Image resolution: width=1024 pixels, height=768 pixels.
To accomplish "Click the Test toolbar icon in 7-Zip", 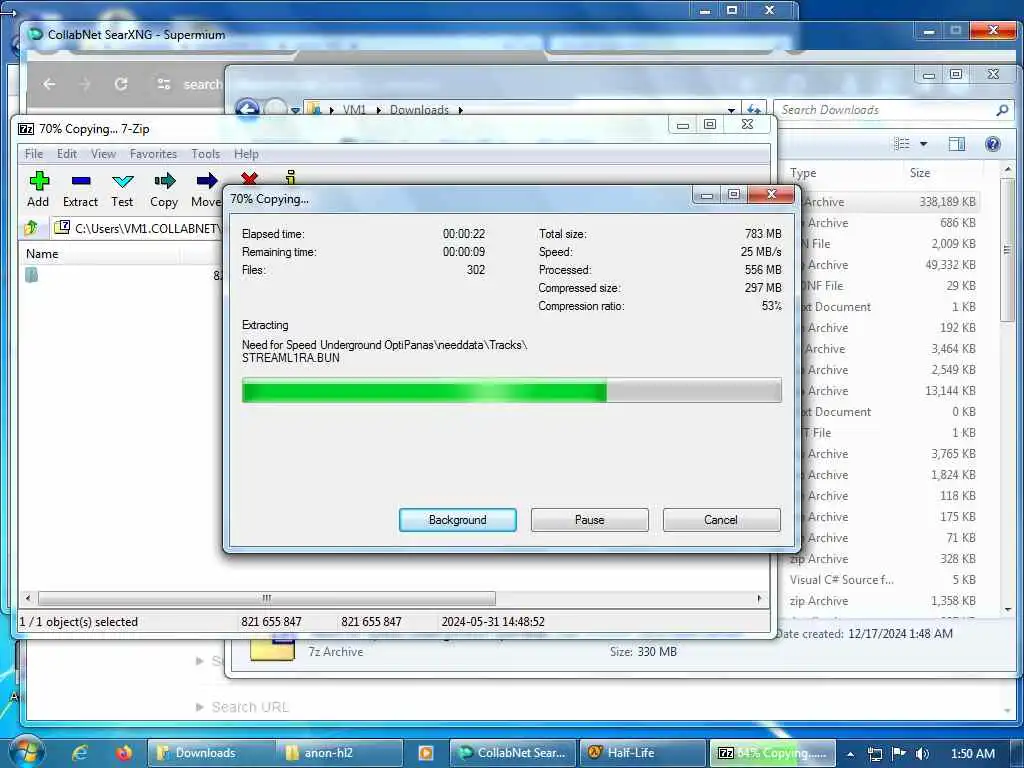I will [x=122, y=182].
